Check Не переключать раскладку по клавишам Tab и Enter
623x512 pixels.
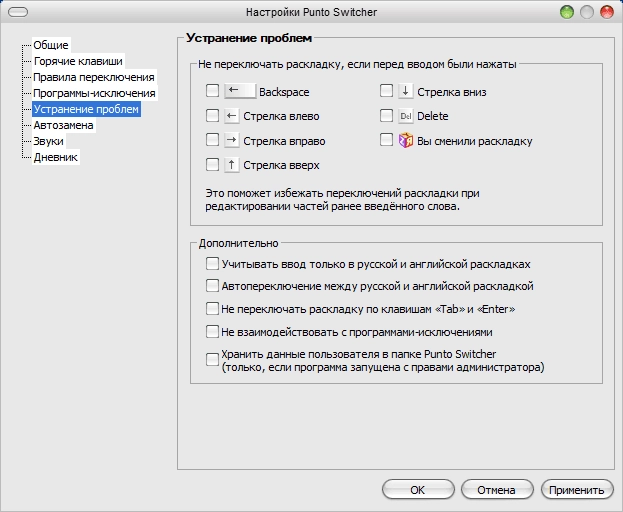[213, 309]
